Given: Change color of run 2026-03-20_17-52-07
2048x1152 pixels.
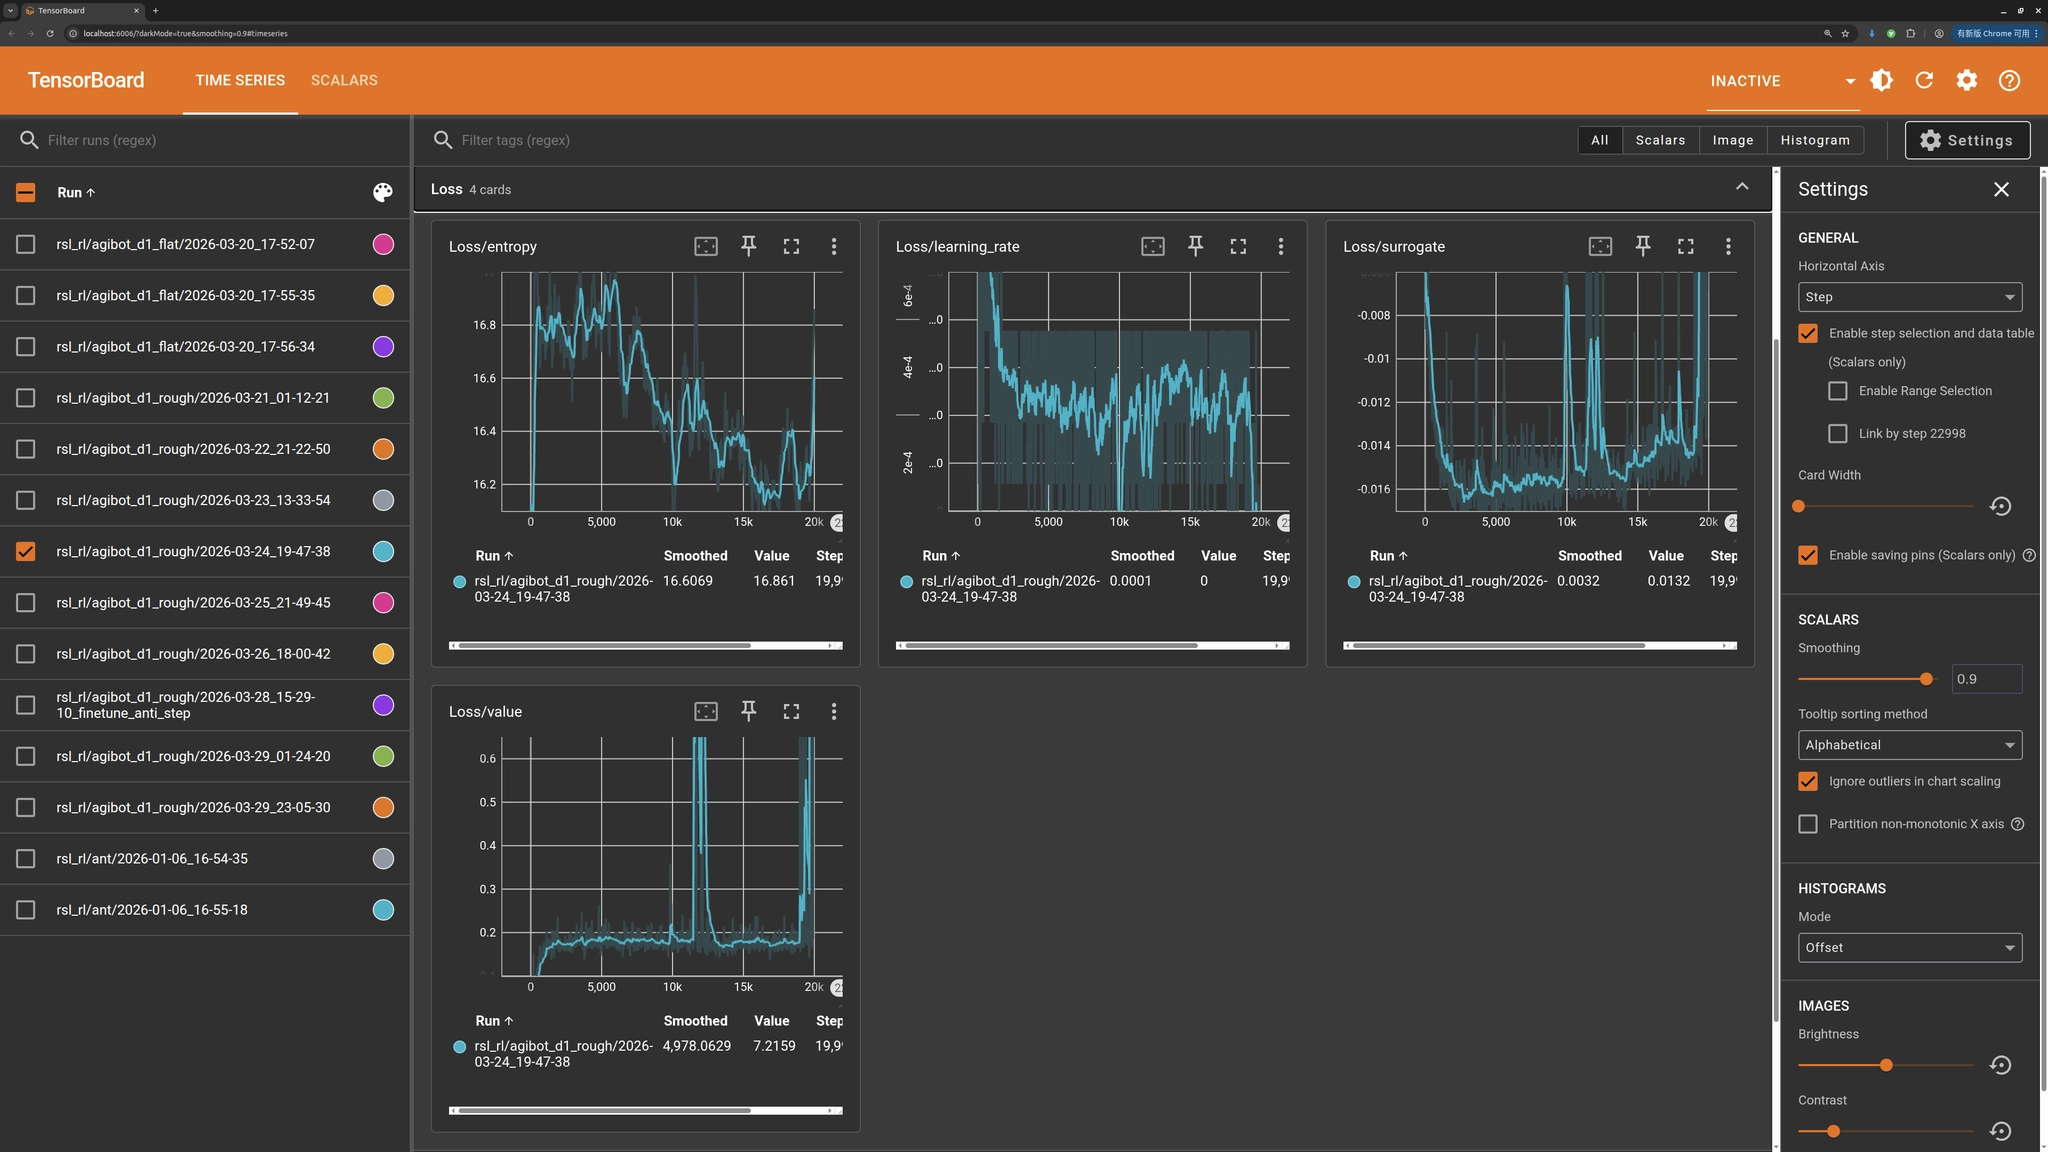Looking at the screenshot, I should point(383,244).
